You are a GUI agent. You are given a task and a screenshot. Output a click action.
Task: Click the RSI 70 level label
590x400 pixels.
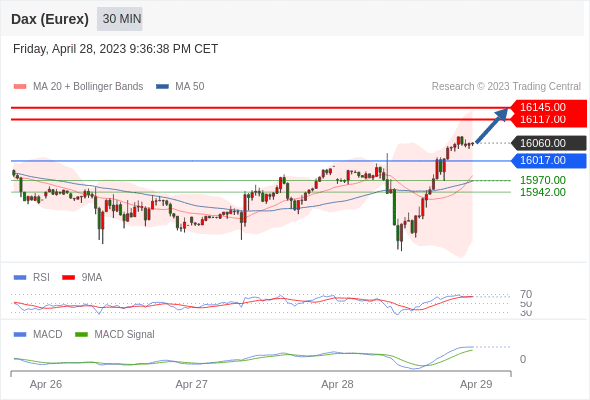(526, 294)
